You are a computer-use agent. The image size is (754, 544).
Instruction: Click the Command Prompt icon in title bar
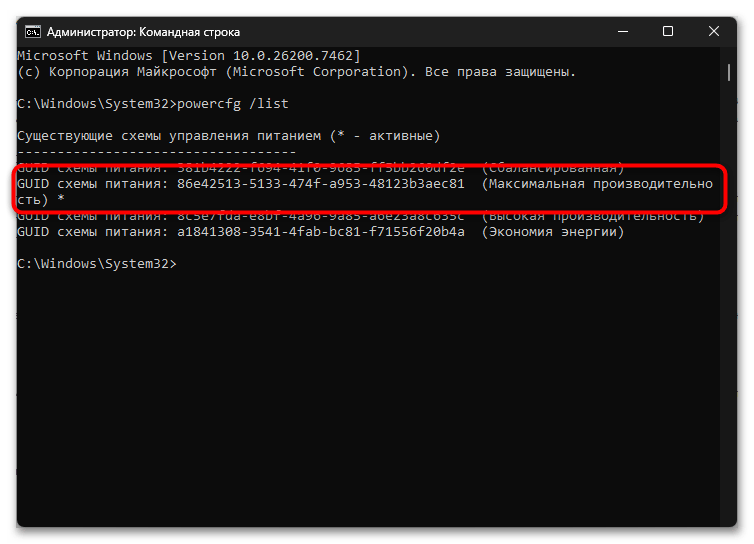tap(33, 32)
